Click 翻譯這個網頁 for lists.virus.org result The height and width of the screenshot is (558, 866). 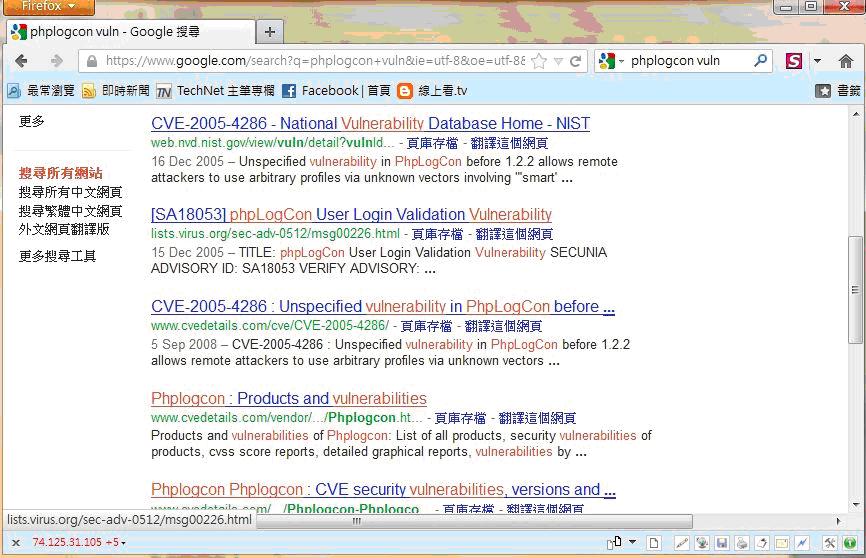[x=514, y=234]
